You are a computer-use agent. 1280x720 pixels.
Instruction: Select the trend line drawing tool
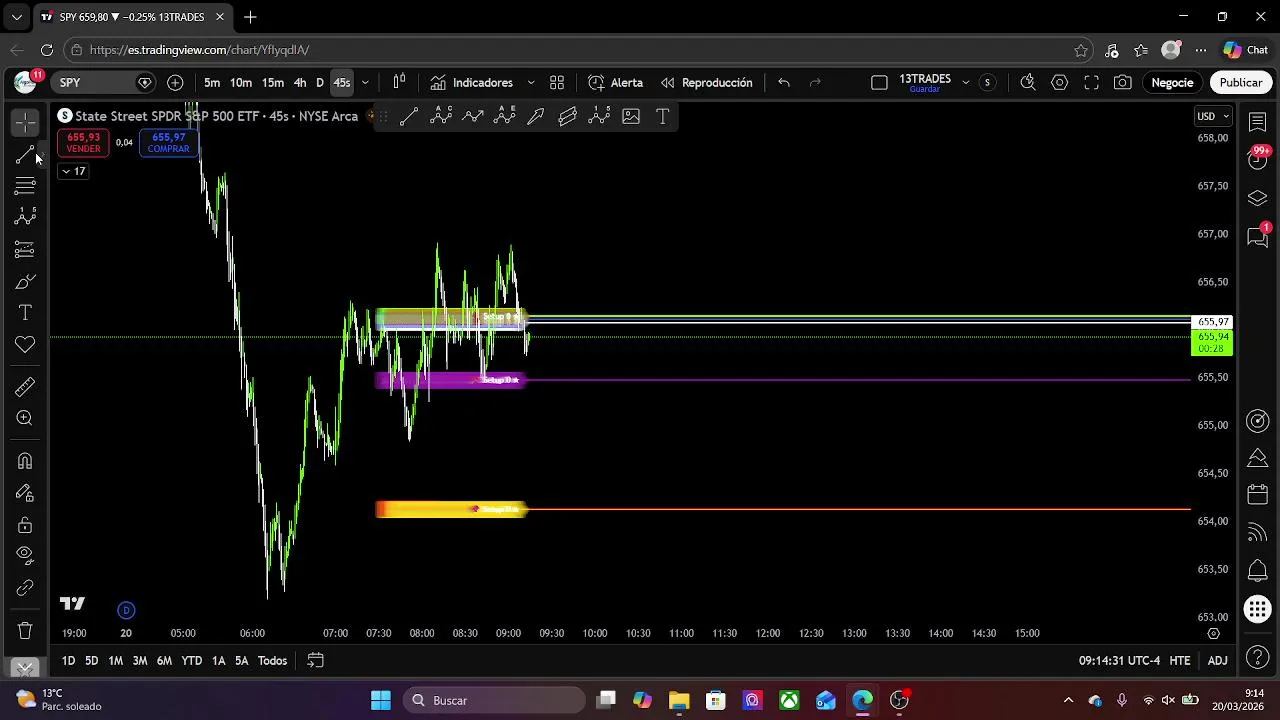tap(25, 155)
